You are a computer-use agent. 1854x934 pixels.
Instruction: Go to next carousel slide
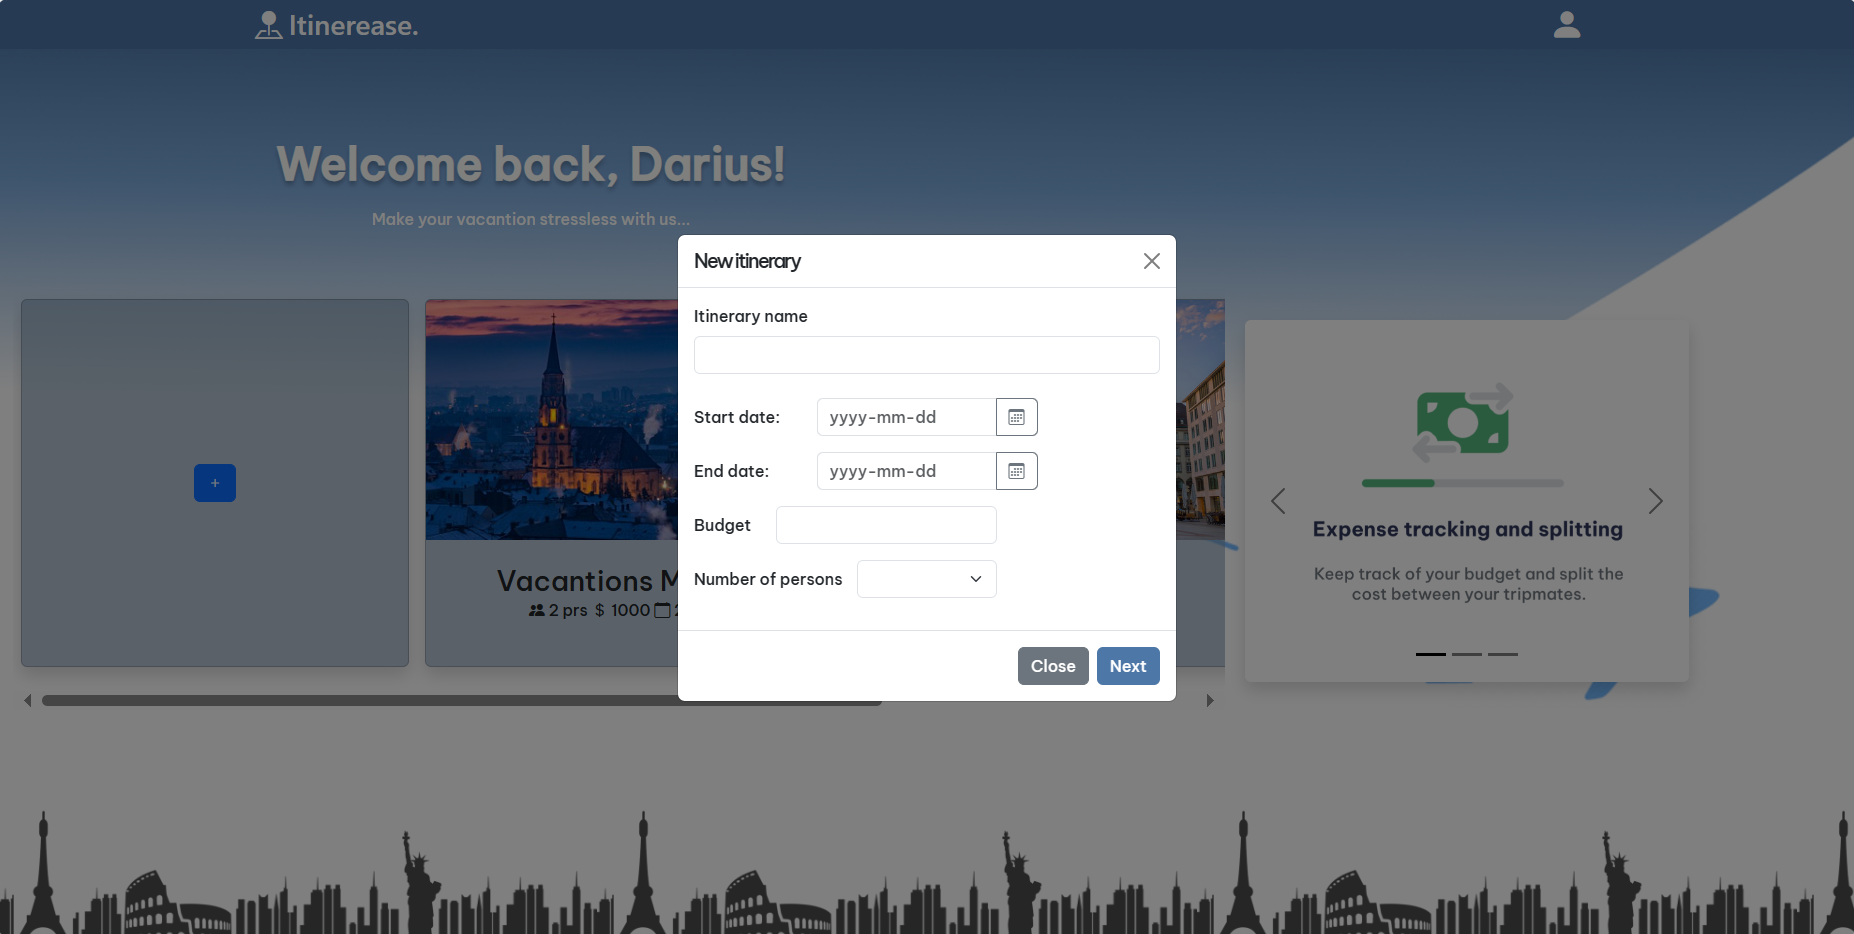tap(1655, 501)
